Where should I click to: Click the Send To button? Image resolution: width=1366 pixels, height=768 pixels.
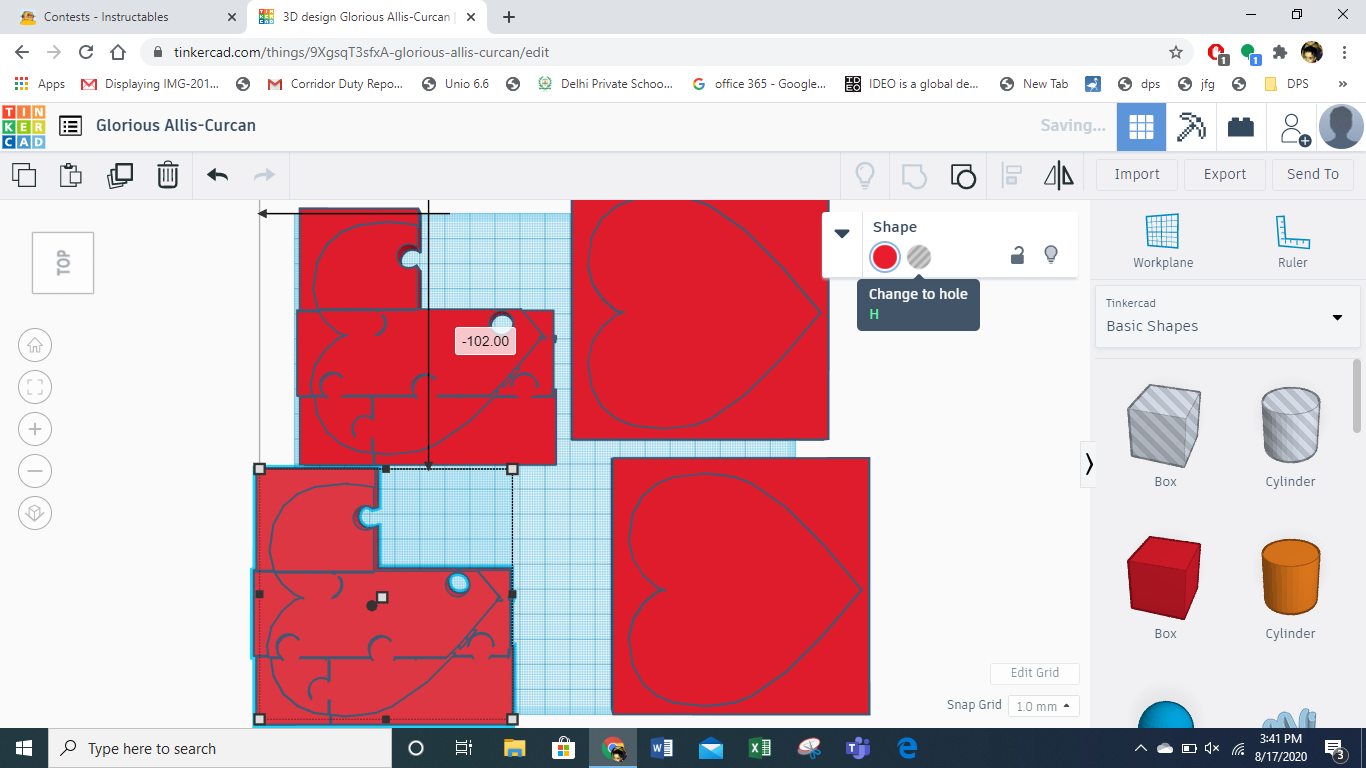pos(1313,174)
